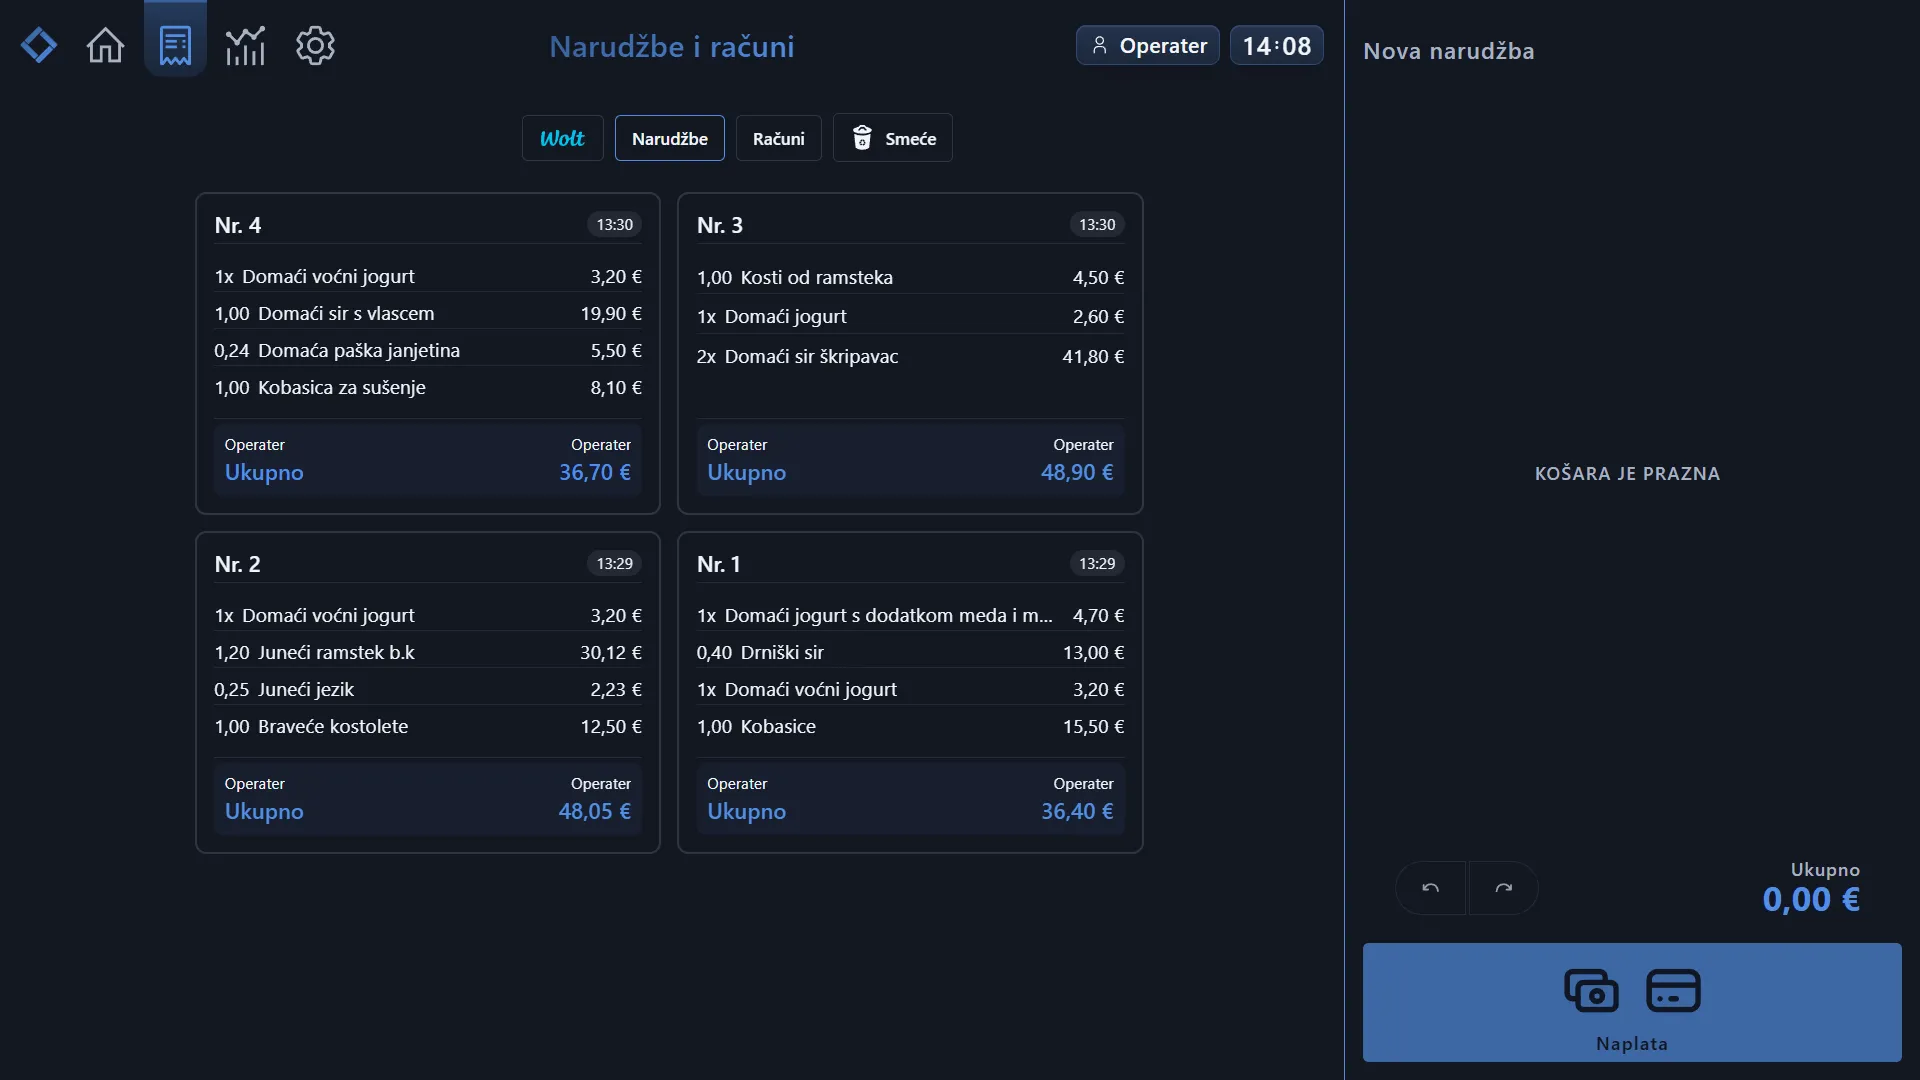Click the card payment icon
Viewport: 1920px width, 1080px height.
coord(1673,990)
